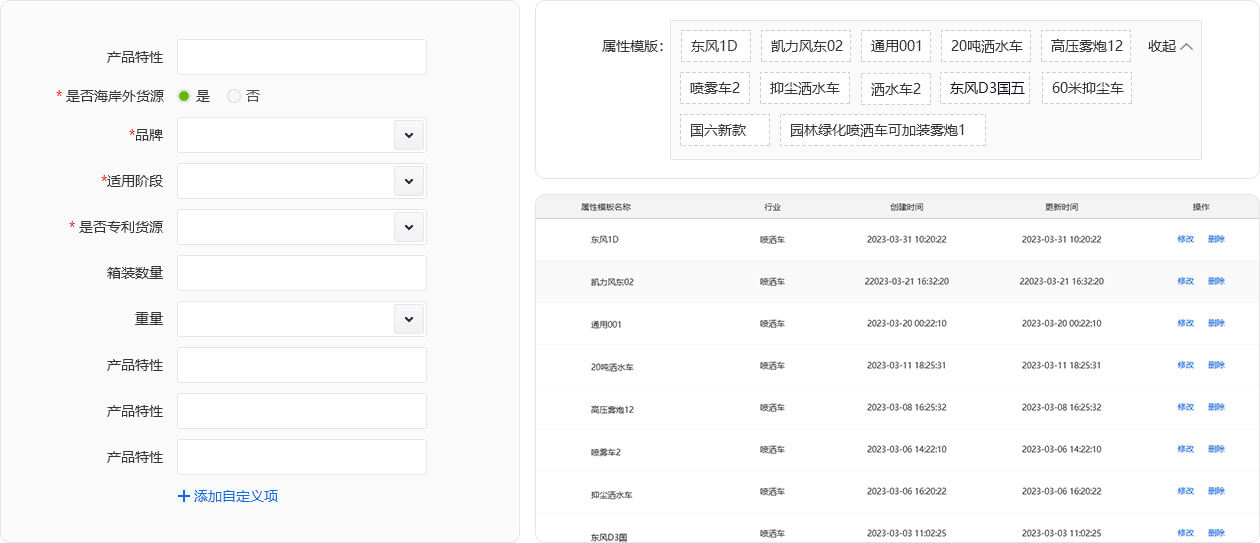Edit the 通用001 template via 修改
The width and height of the screenshot is (1260, 543).
[1185, 324]
